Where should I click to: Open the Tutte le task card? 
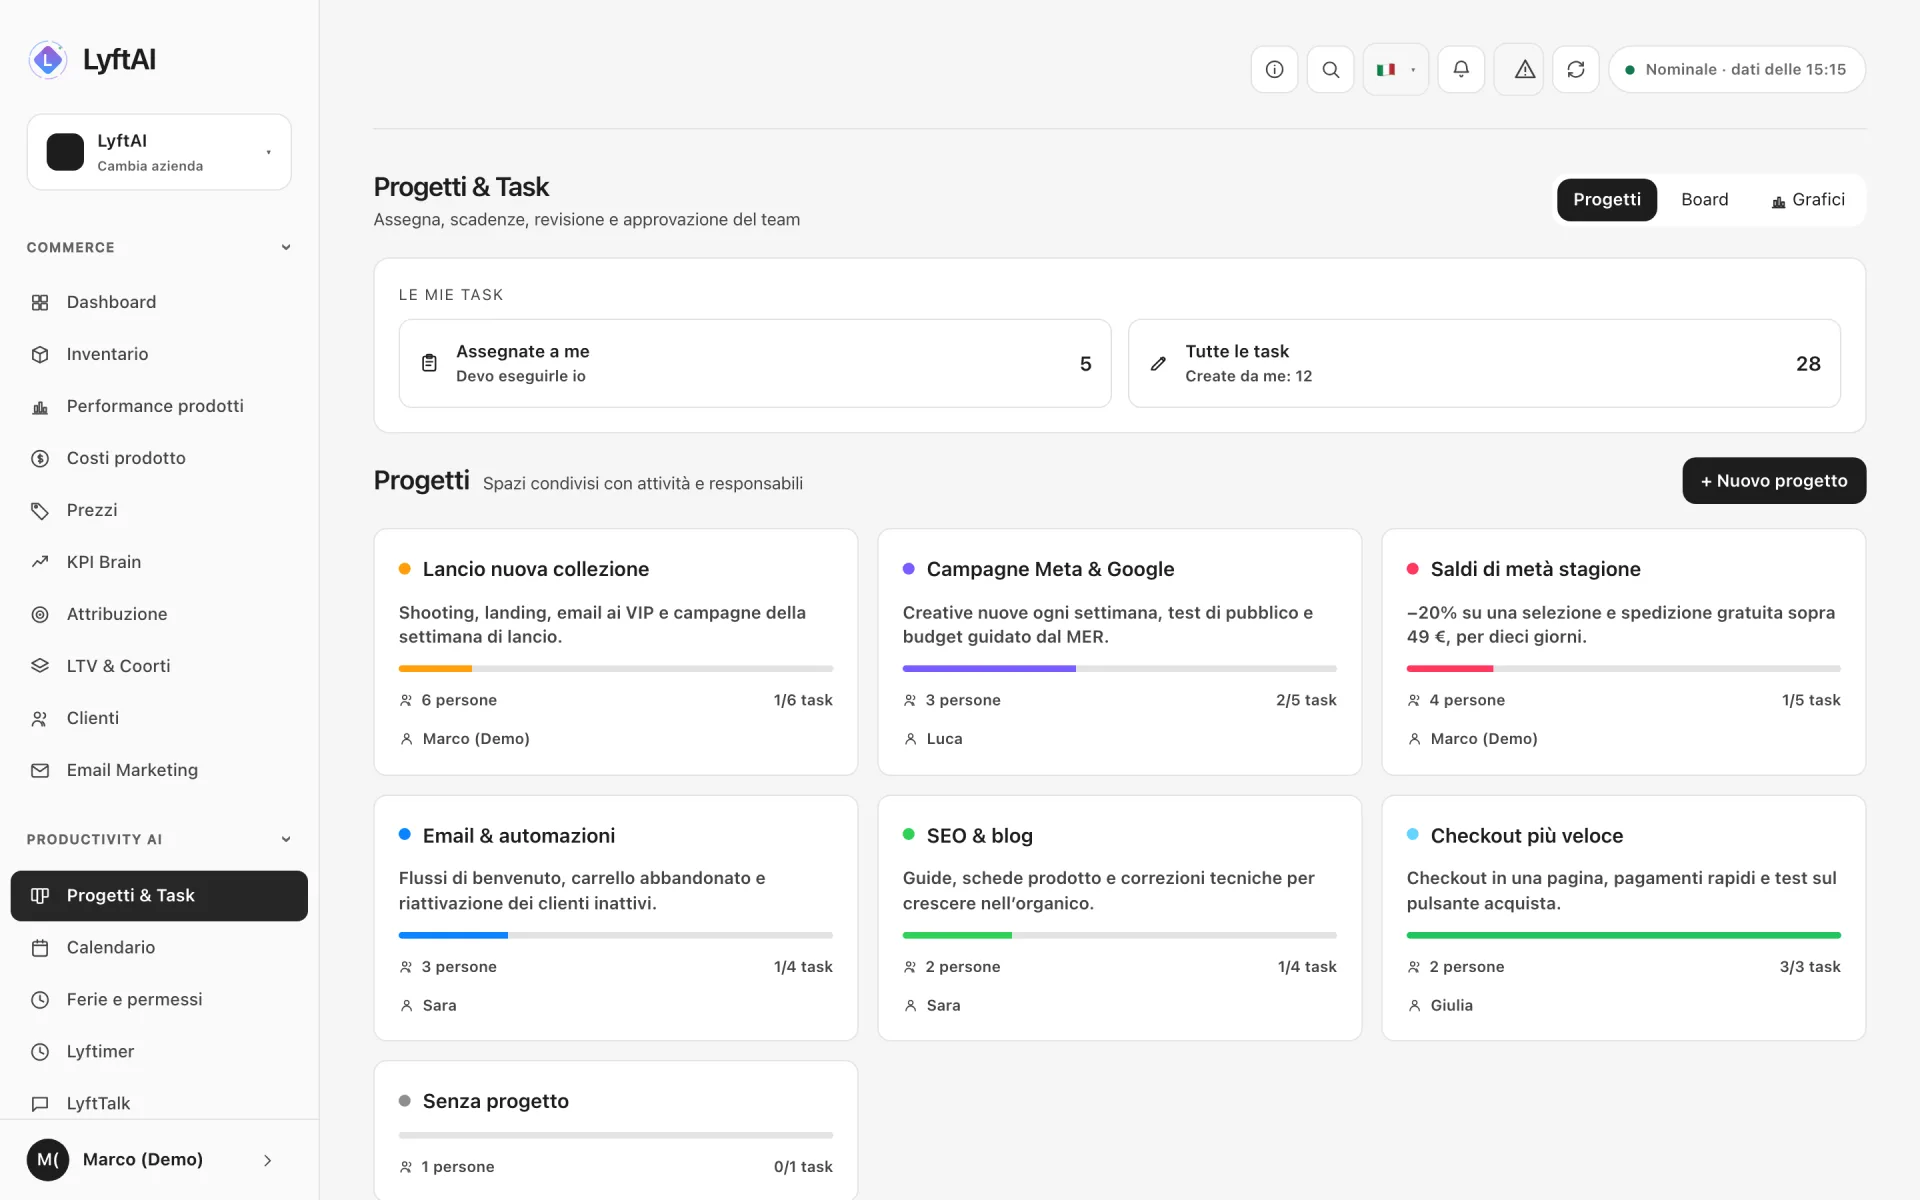pyautogui.click(x=1484, y=363)
